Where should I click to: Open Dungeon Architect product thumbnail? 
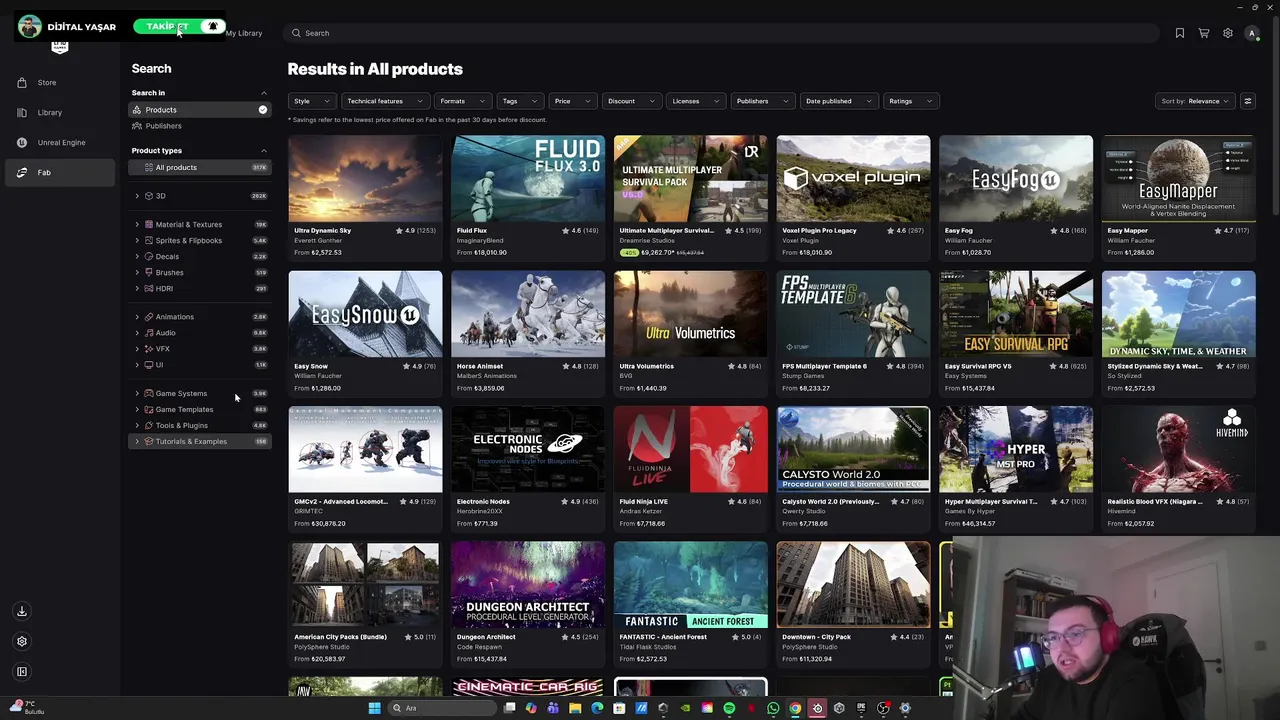pyautogui.click(x=528, y=585)
